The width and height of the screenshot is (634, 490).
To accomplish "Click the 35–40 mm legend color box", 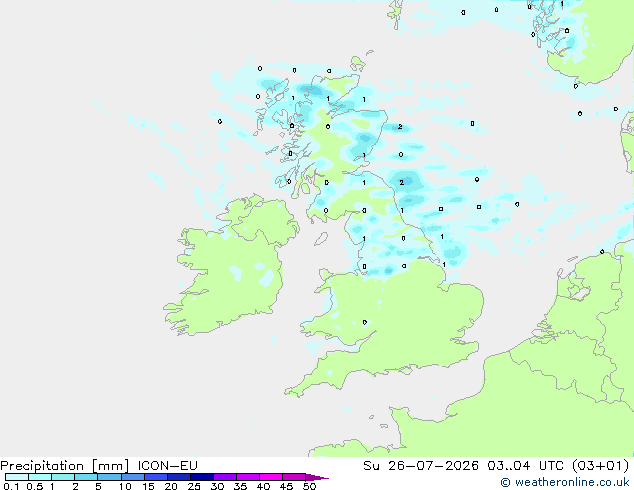I will (x=247, y=477).
